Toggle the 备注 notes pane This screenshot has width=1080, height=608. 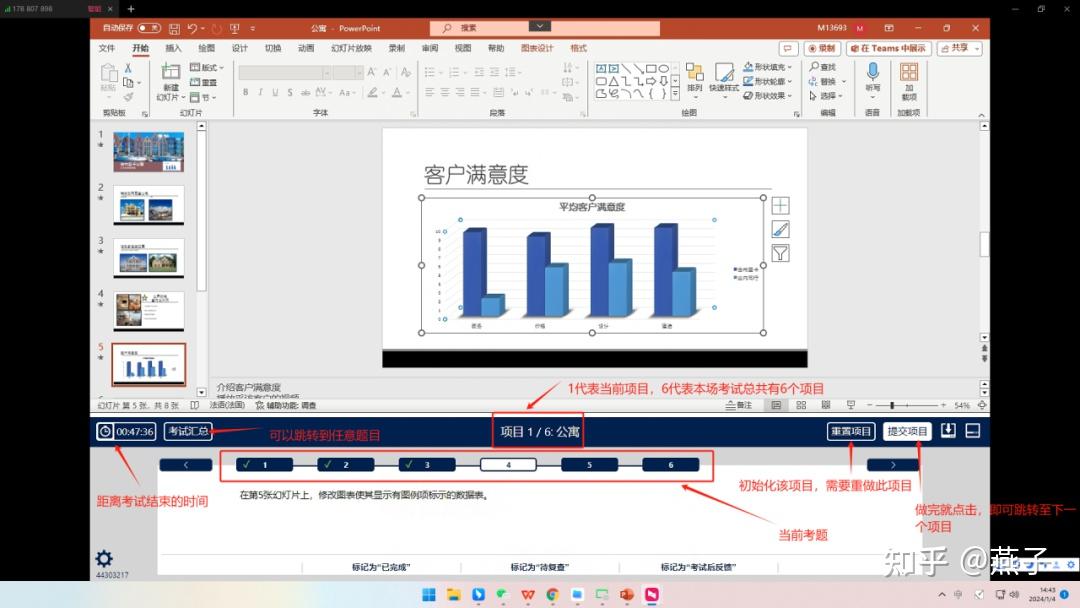coord(738,404)
